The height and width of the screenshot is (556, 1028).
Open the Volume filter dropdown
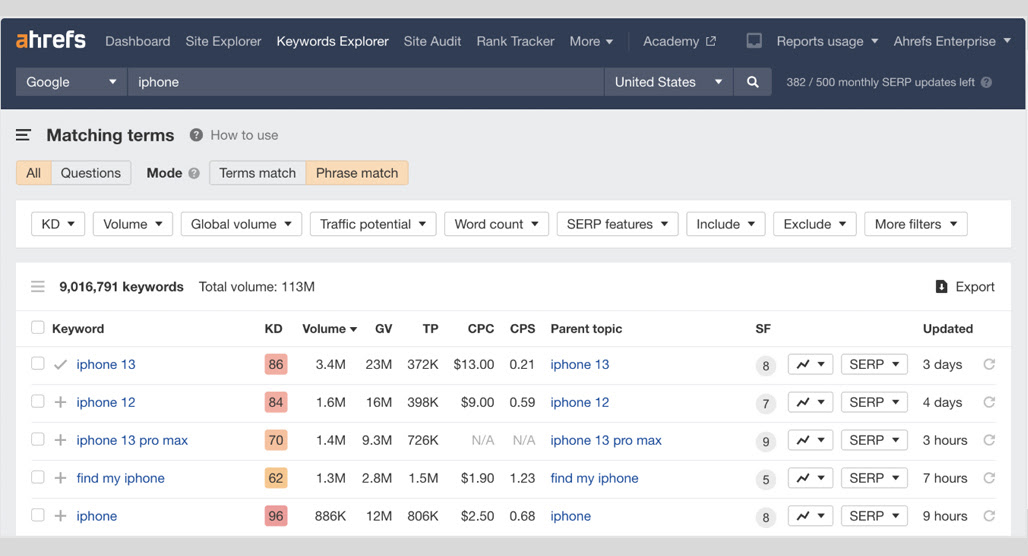coord(132,224)
